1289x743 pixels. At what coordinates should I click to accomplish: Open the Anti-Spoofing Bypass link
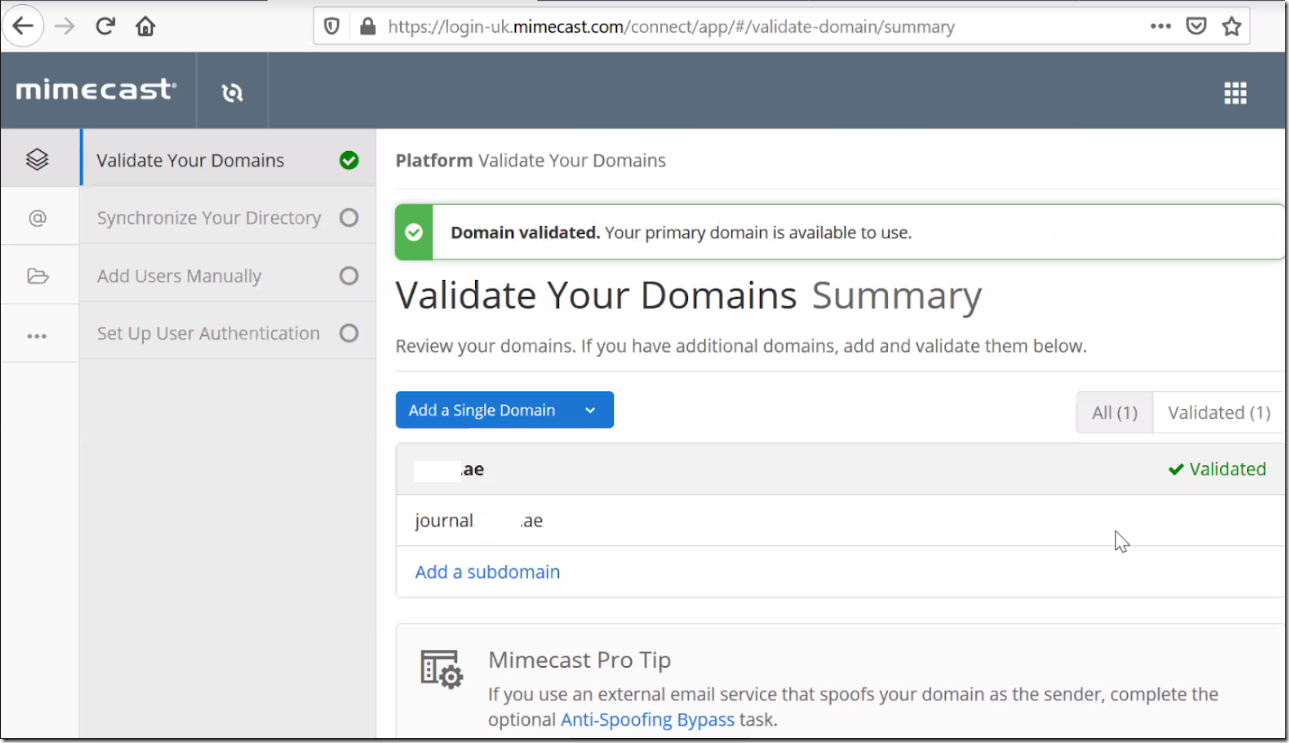pos(647,719)
